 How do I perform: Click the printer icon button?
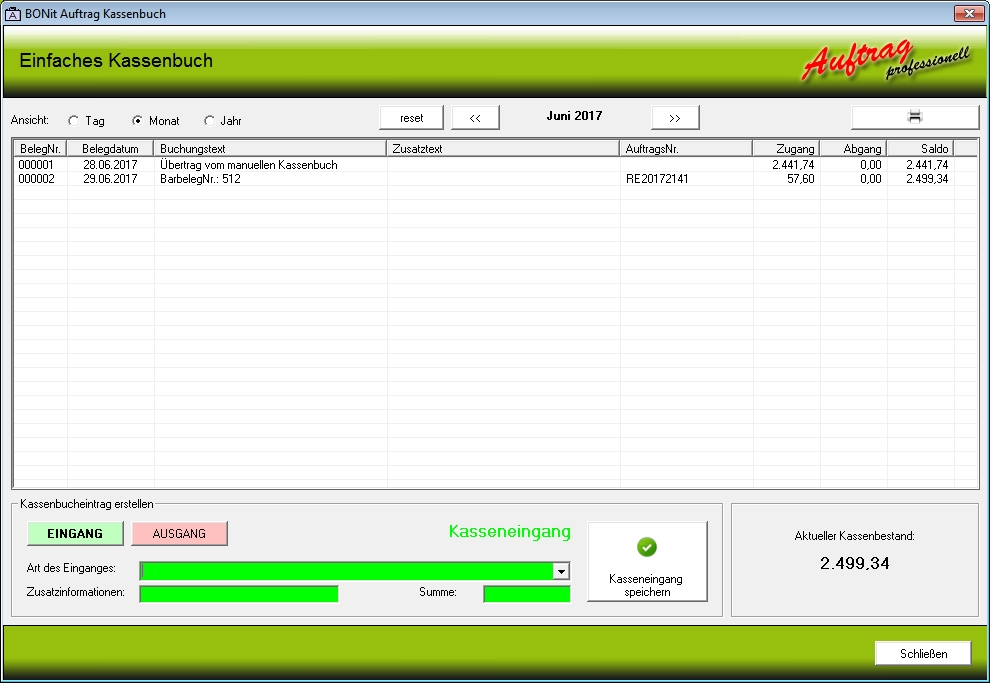[915, 117]
